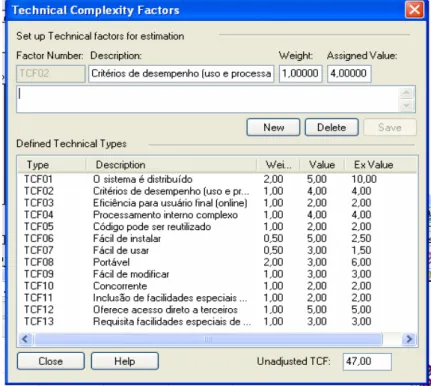Create a new factor with New button
This screenshot has width=431, height=386.
click(273, 127)
